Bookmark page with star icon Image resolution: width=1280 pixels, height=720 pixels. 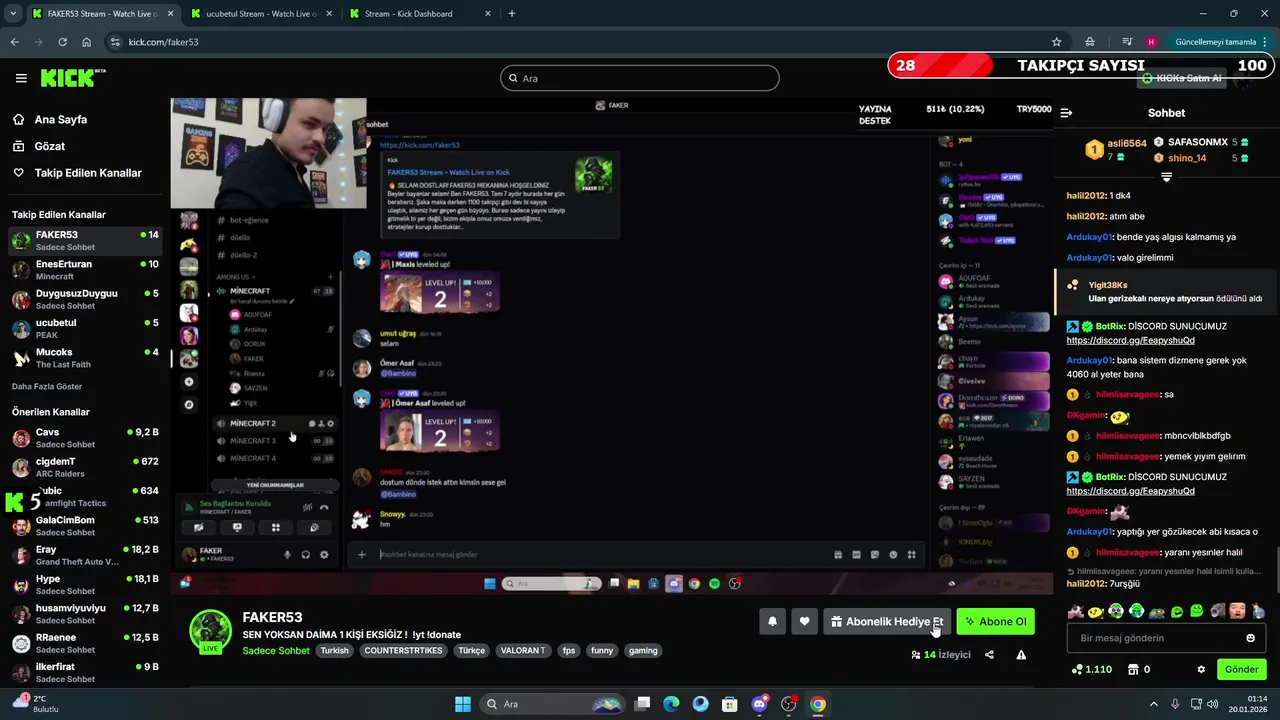(1056, 42)
